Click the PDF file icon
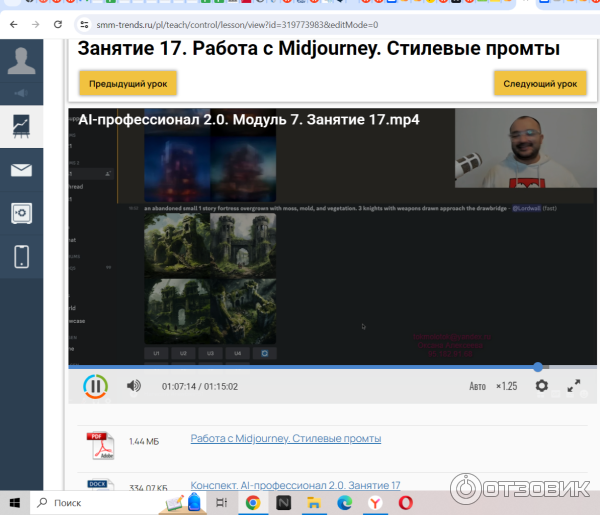The width and height of the screenshot is (600, 515). [x=100, y=446]
